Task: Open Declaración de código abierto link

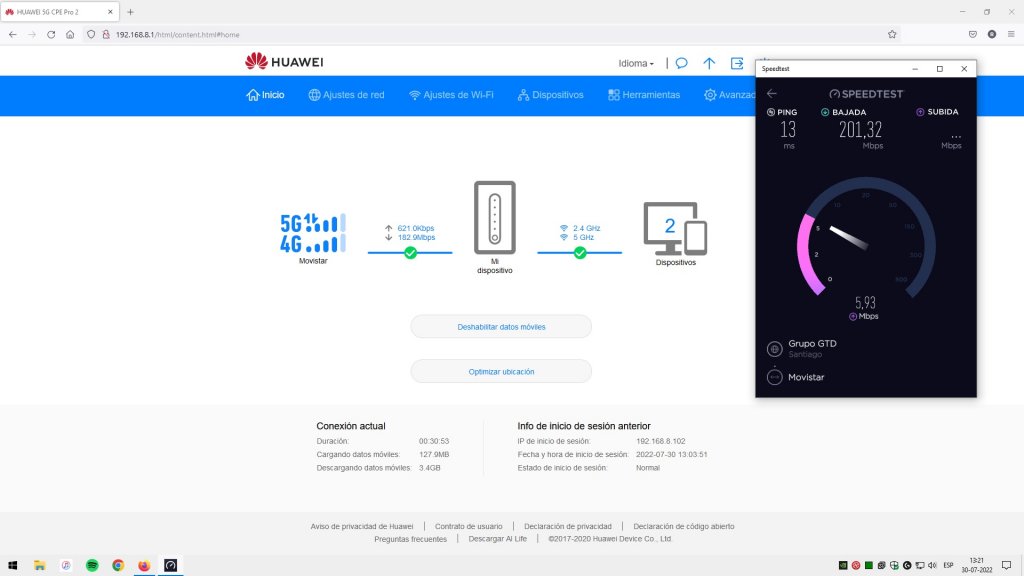Action: (x=684, y=526)
